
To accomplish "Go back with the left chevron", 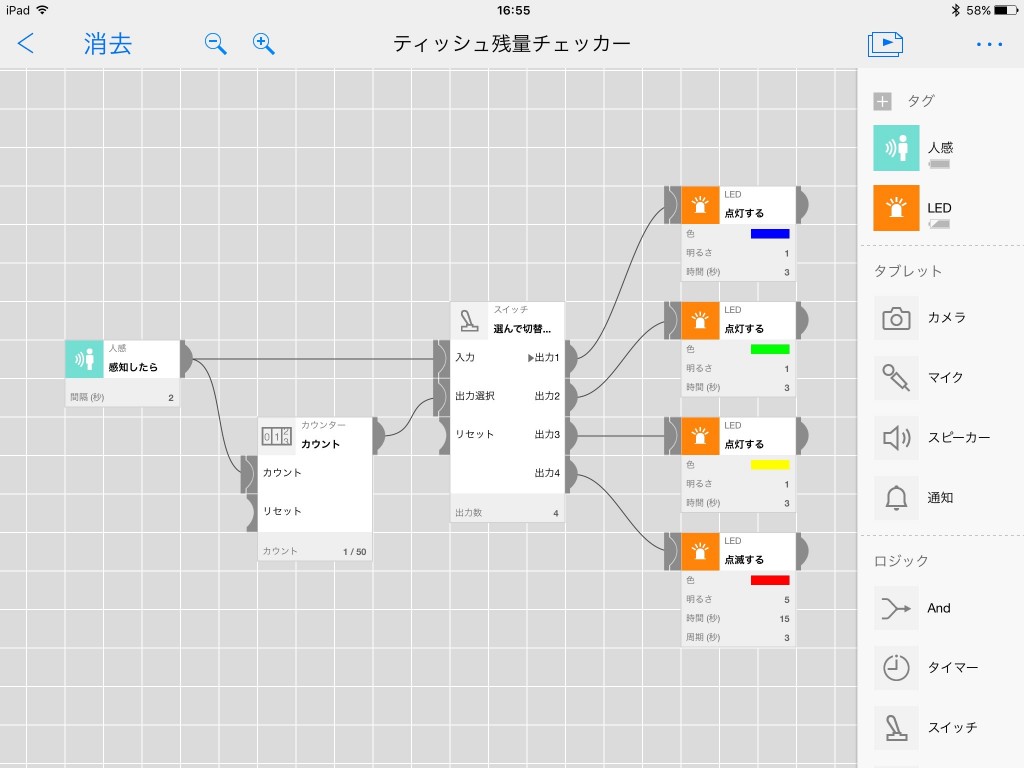I will pos(25,44).
